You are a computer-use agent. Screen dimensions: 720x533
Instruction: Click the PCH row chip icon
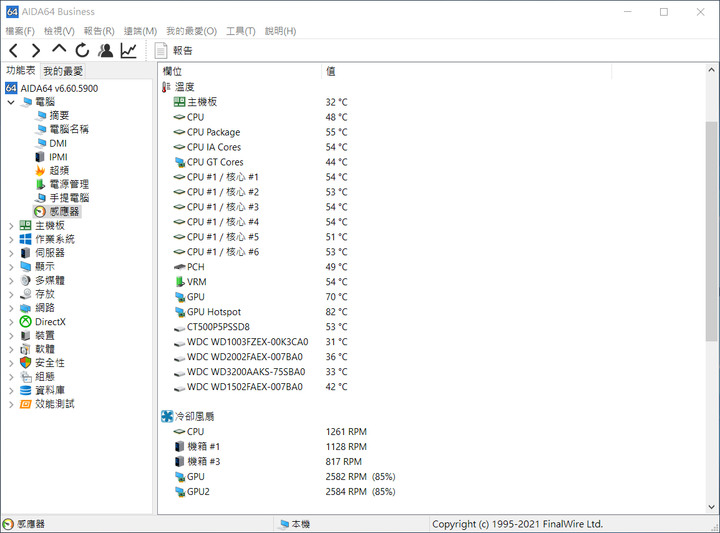click(x=179, y=267)
